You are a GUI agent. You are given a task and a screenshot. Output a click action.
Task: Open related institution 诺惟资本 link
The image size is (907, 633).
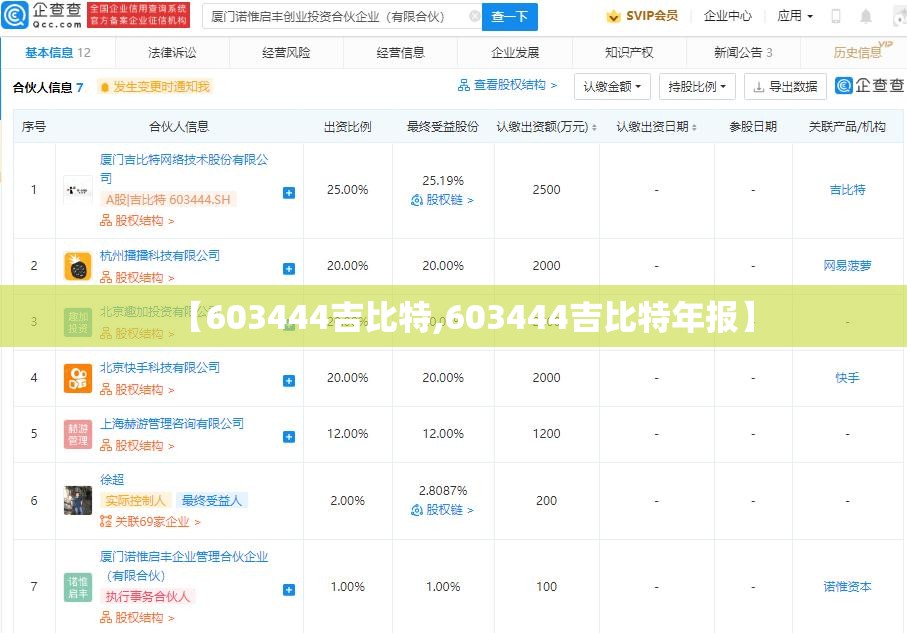(847, 587)
